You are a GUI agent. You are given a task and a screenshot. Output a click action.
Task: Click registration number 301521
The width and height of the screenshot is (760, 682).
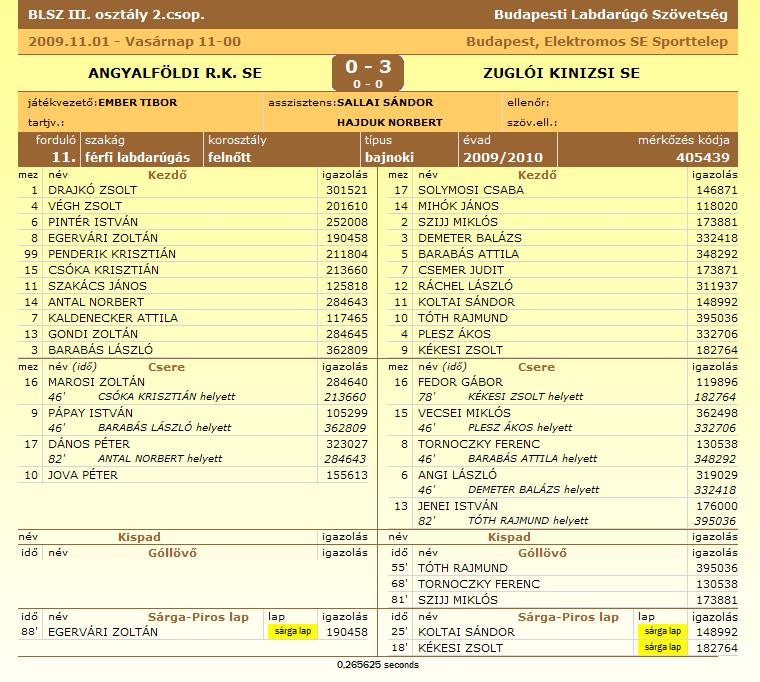[347, 190]
